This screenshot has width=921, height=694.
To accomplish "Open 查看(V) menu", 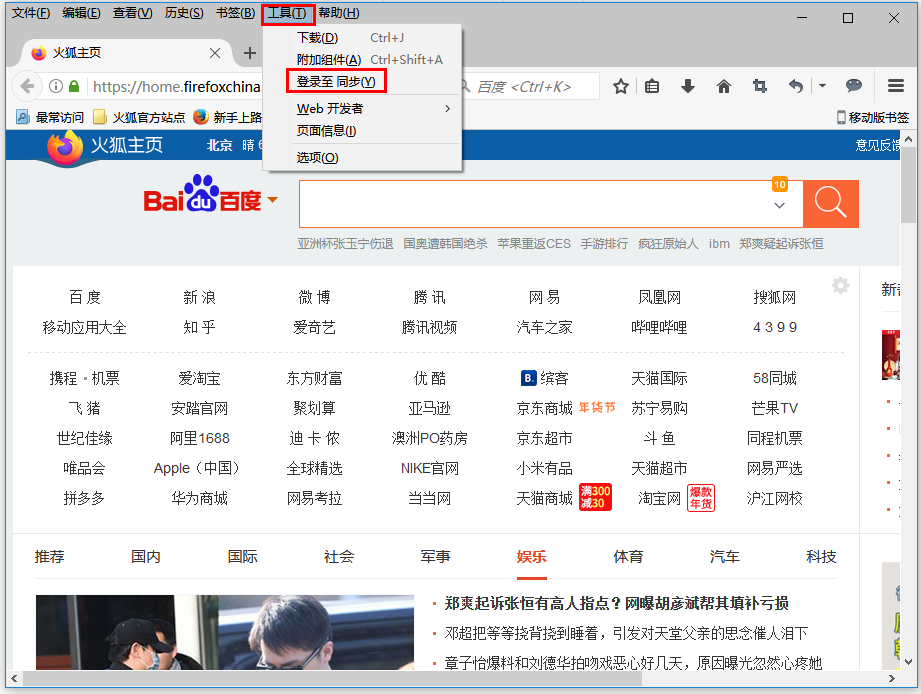I will [x=133, y=13].
